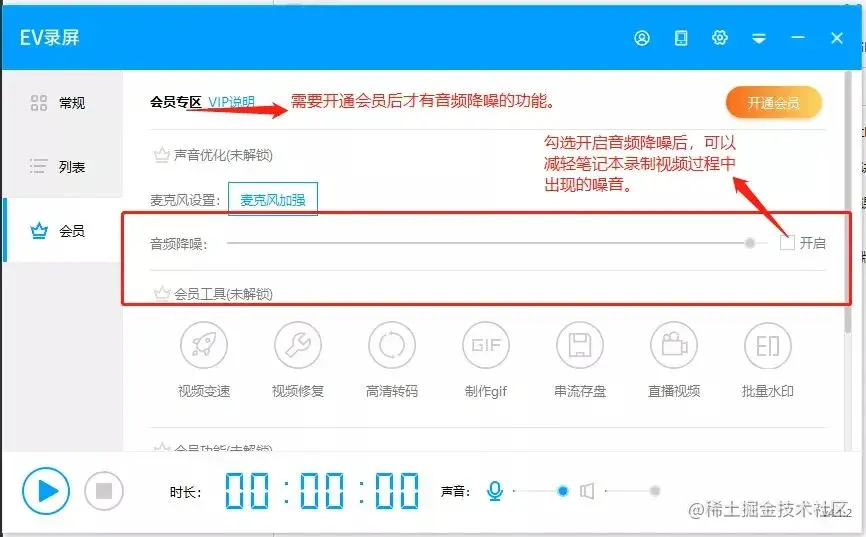Open the 直播视频 camera tool
Viewport: 866px width, 537px height.
(x=674, y=345)
